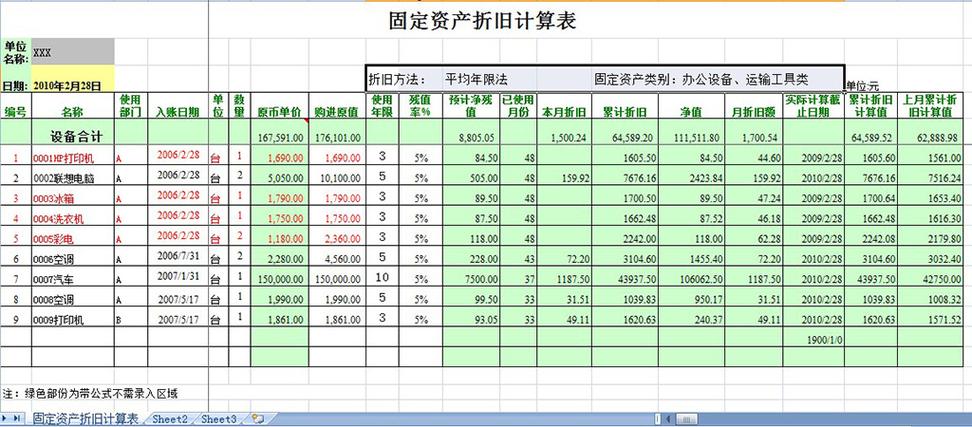Select the 上月累计折旧计算值 column header
Image resolution: width=972 pixels, height=427 pixels.
(930, 106)
